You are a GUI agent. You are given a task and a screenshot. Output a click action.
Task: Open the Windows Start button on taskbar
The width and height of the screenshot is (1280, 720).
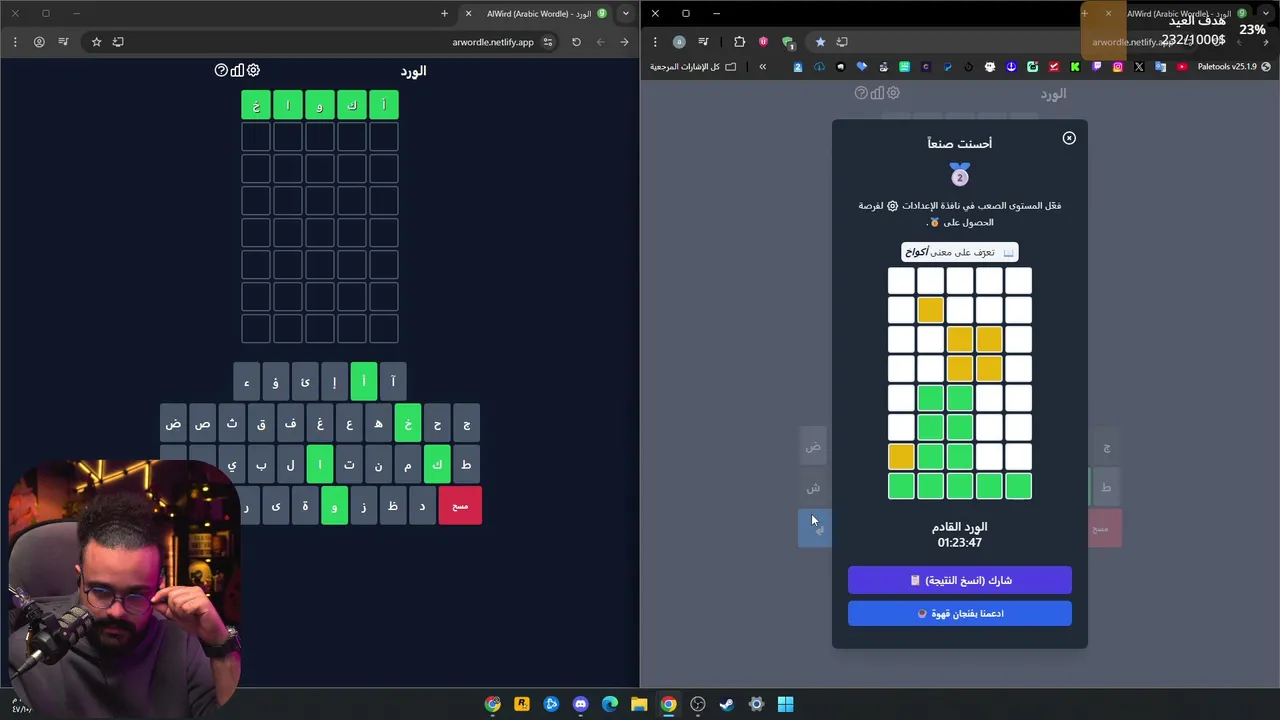point(786,704)
